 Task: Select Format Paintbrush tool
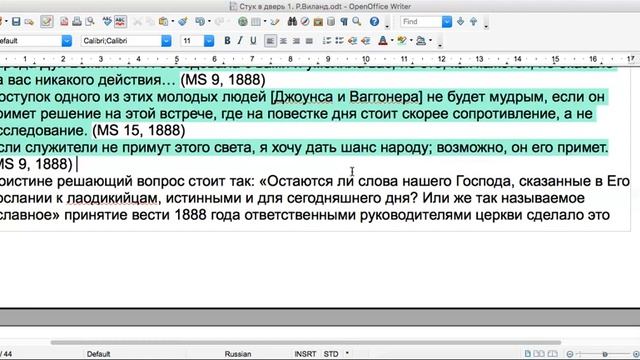183,22
